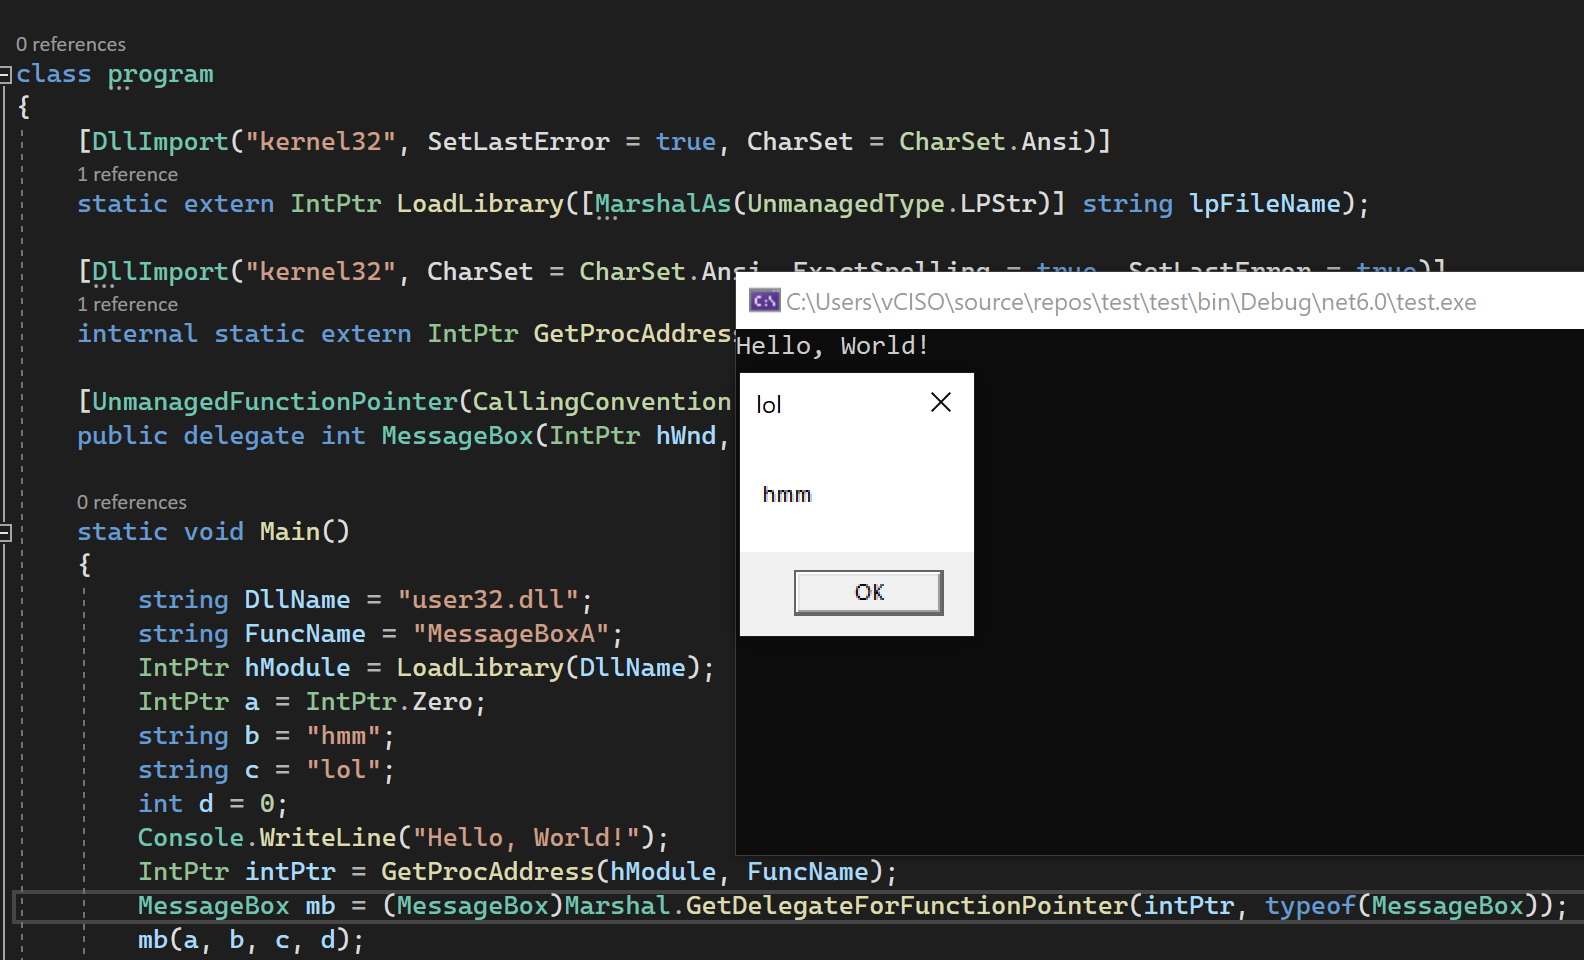
Task: Click 'static void Main()' signature
Action: click(x=213, y=532)
